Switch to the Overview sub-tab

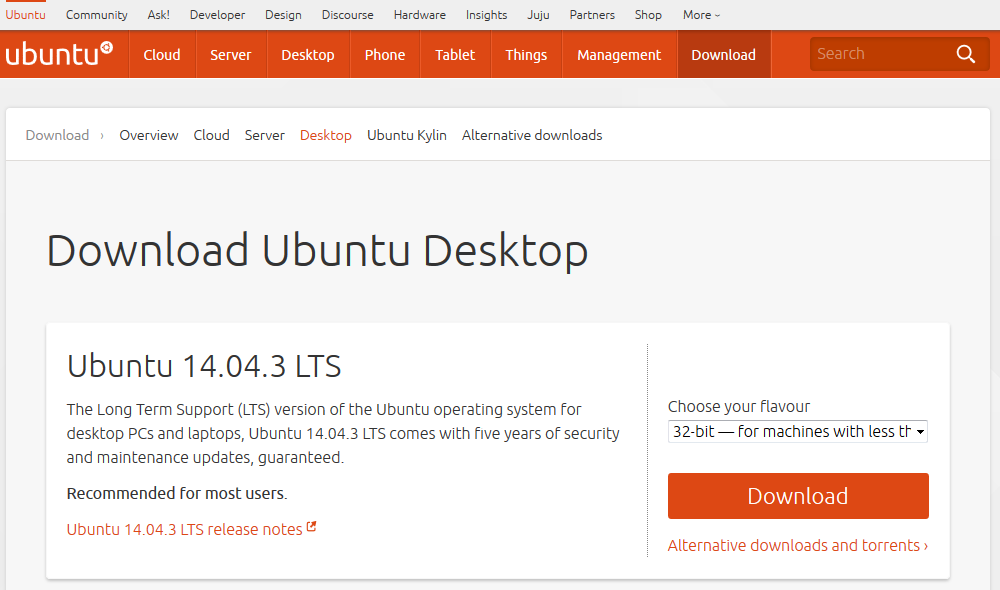[x=149, y=135]
